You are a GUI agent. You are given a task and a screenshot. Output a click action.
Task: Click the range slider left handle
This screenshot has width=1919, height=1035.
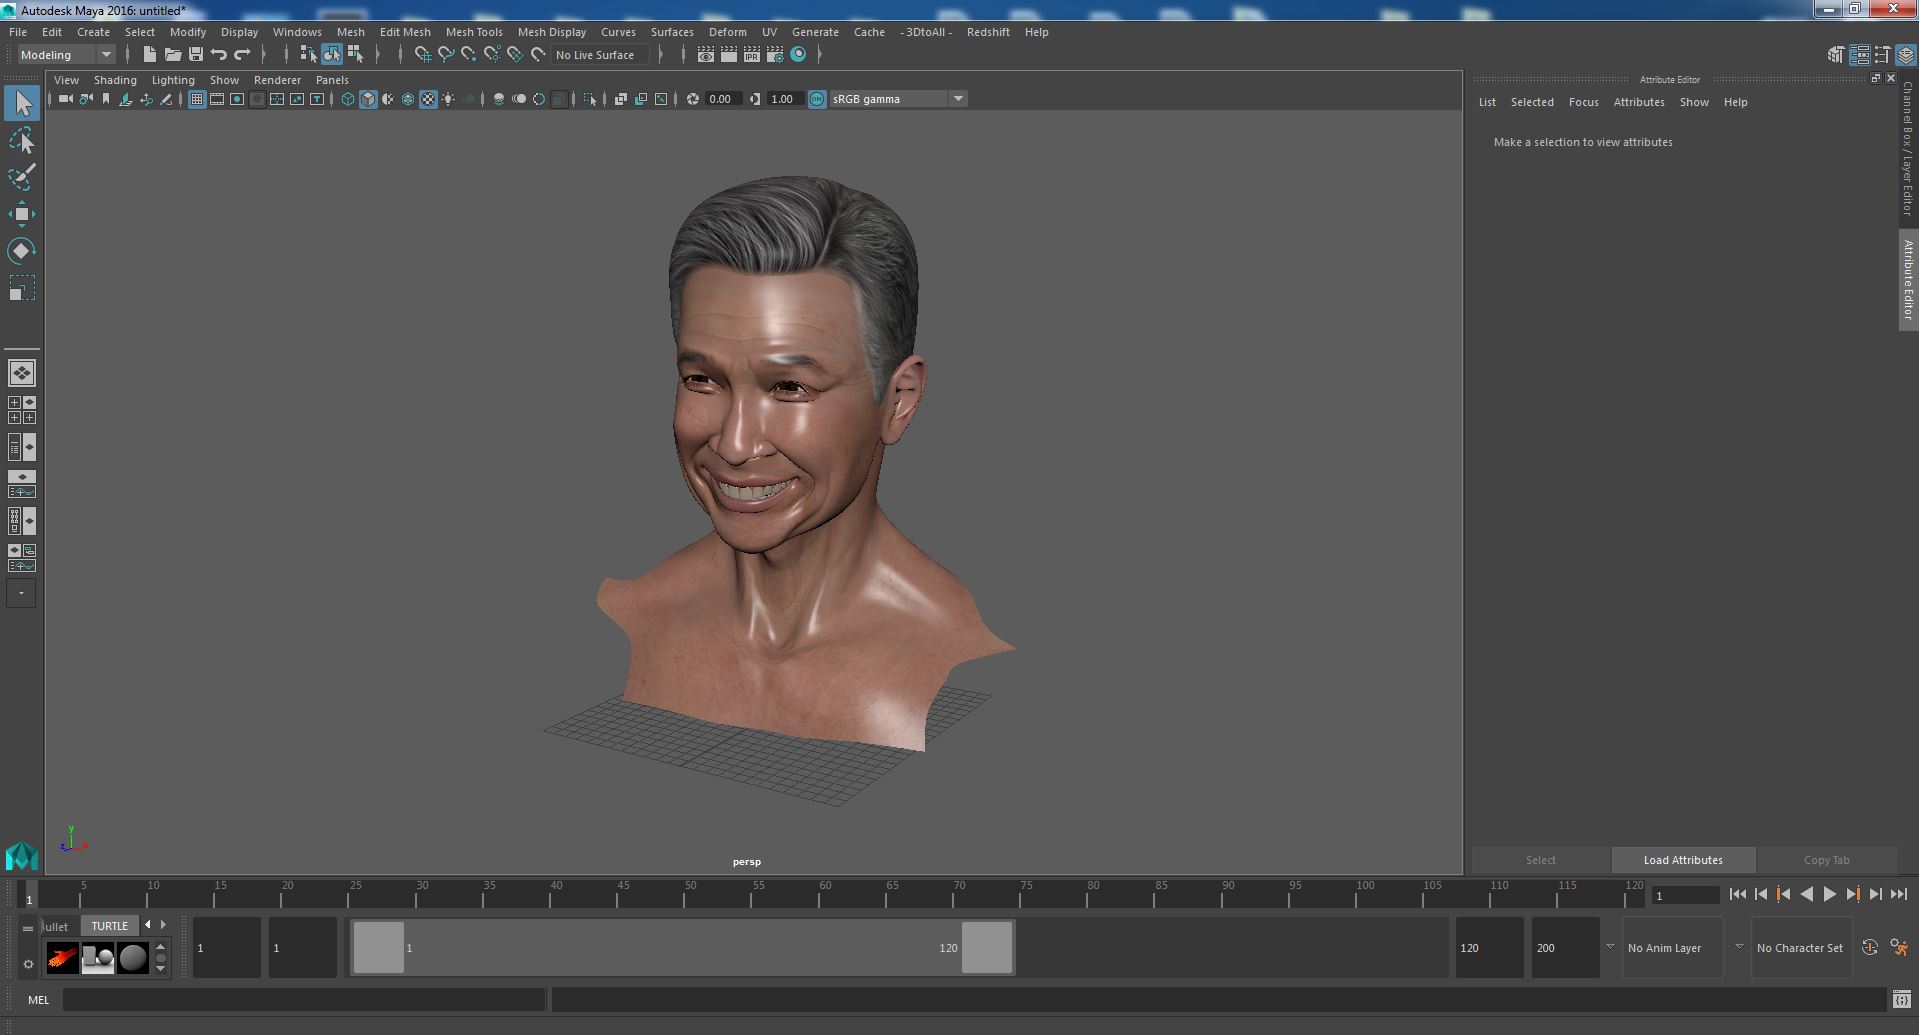click(379, 947)
